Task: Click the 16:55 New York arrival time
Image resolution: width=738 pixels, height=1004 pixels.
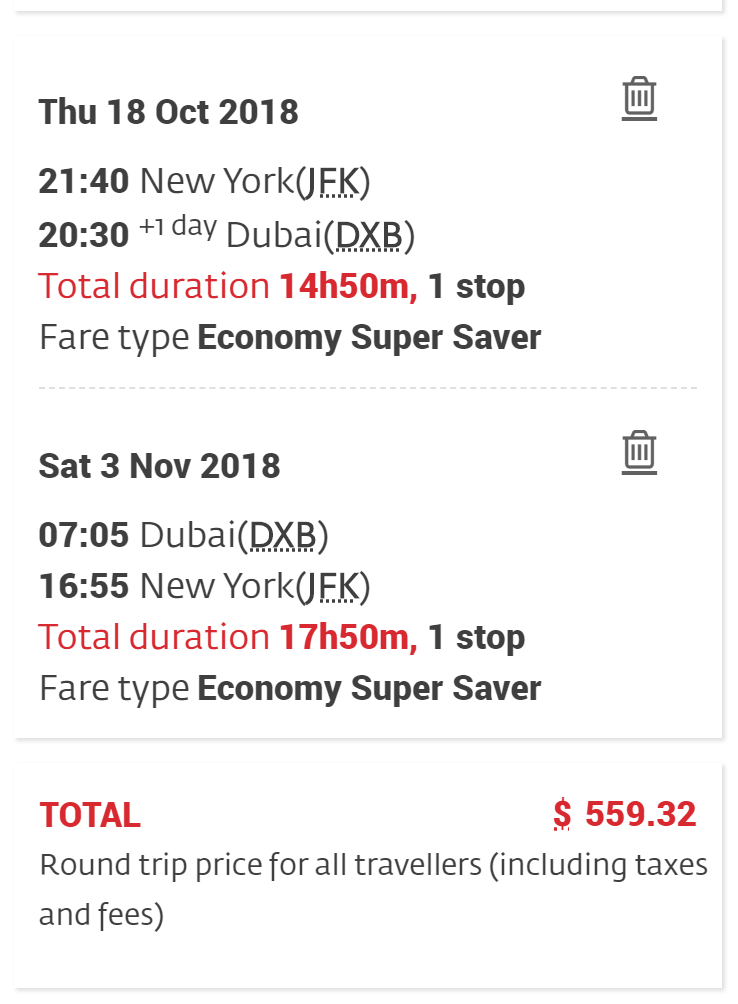Action: tap(84, 586)
